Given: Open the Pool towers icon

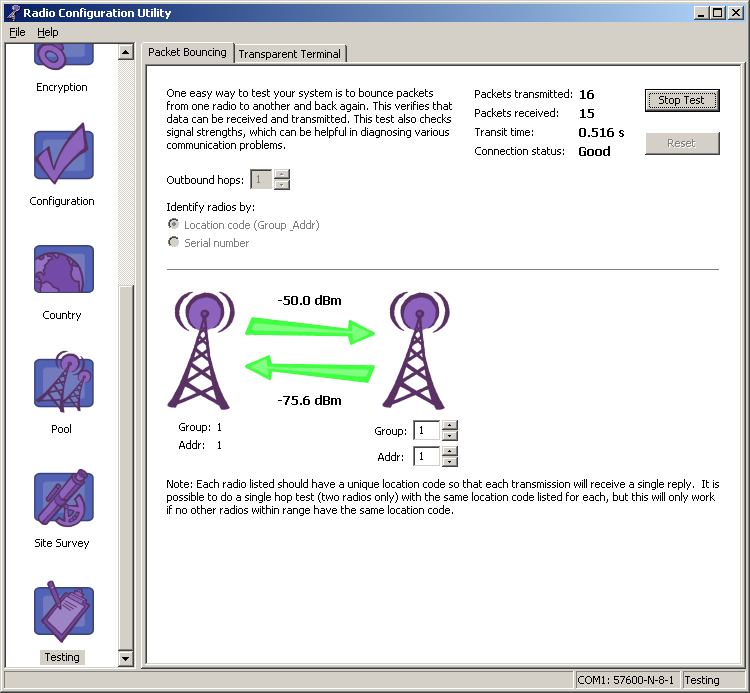Looking at the screenshot, I should point(64,382).
